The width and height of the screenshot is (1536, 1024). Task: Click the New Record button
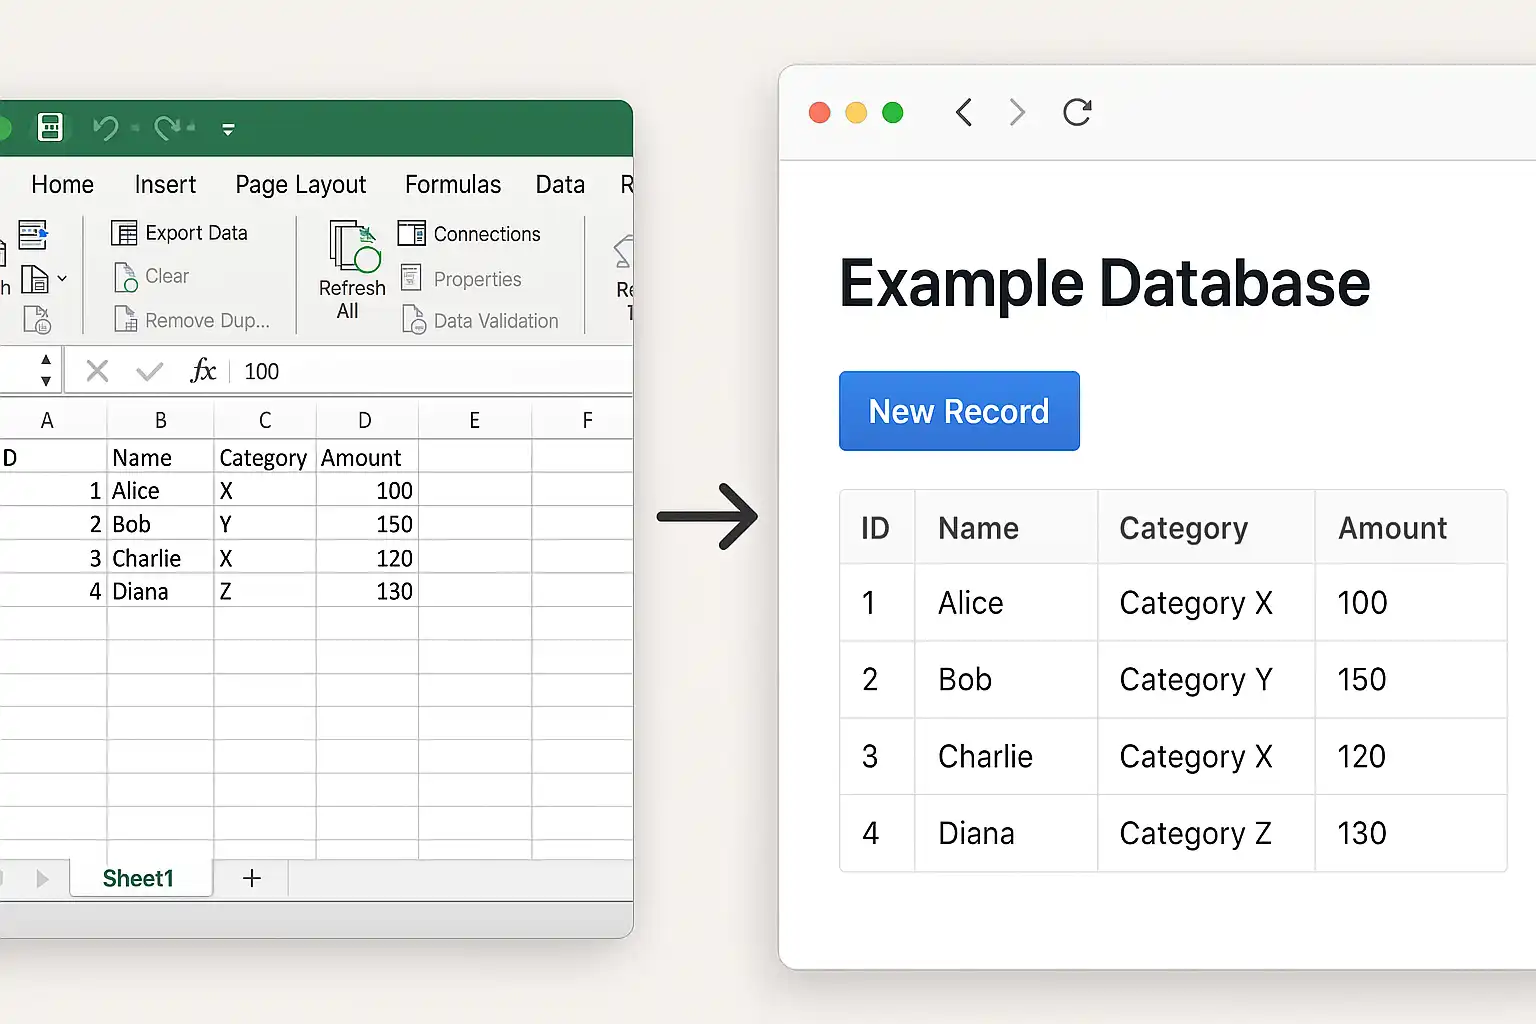[x=959, y=411]
